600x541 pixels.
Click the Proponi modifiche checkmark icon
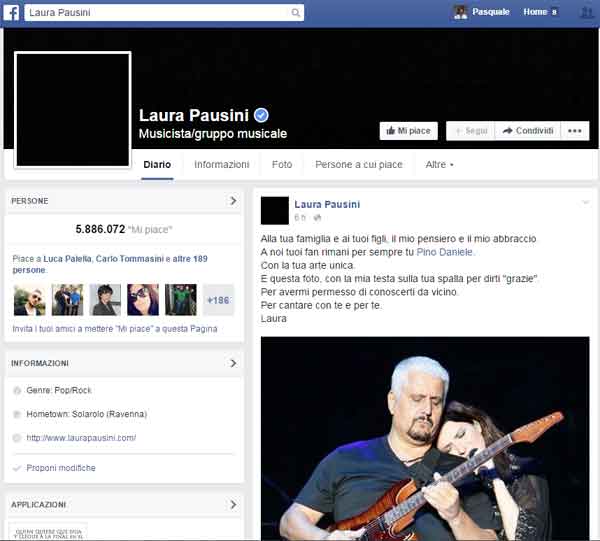coord(17,468)
